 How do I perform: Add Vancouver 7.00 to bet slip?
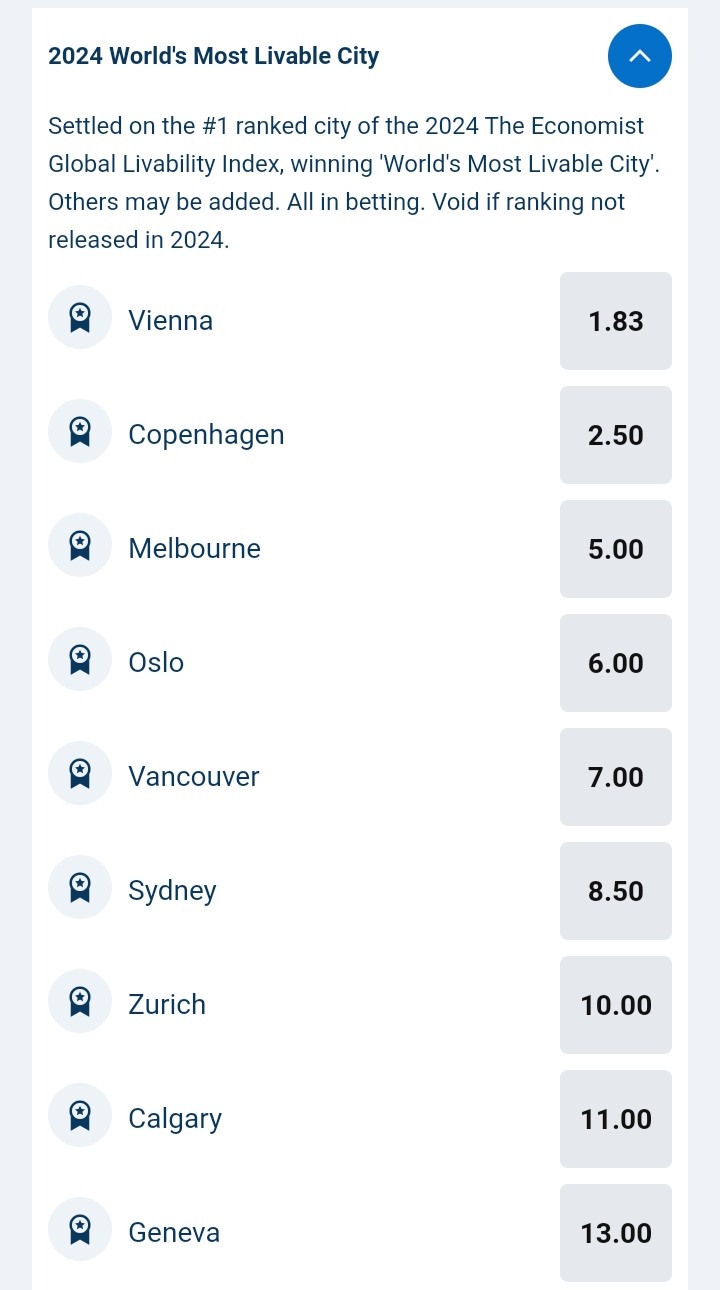click(616, 777)
